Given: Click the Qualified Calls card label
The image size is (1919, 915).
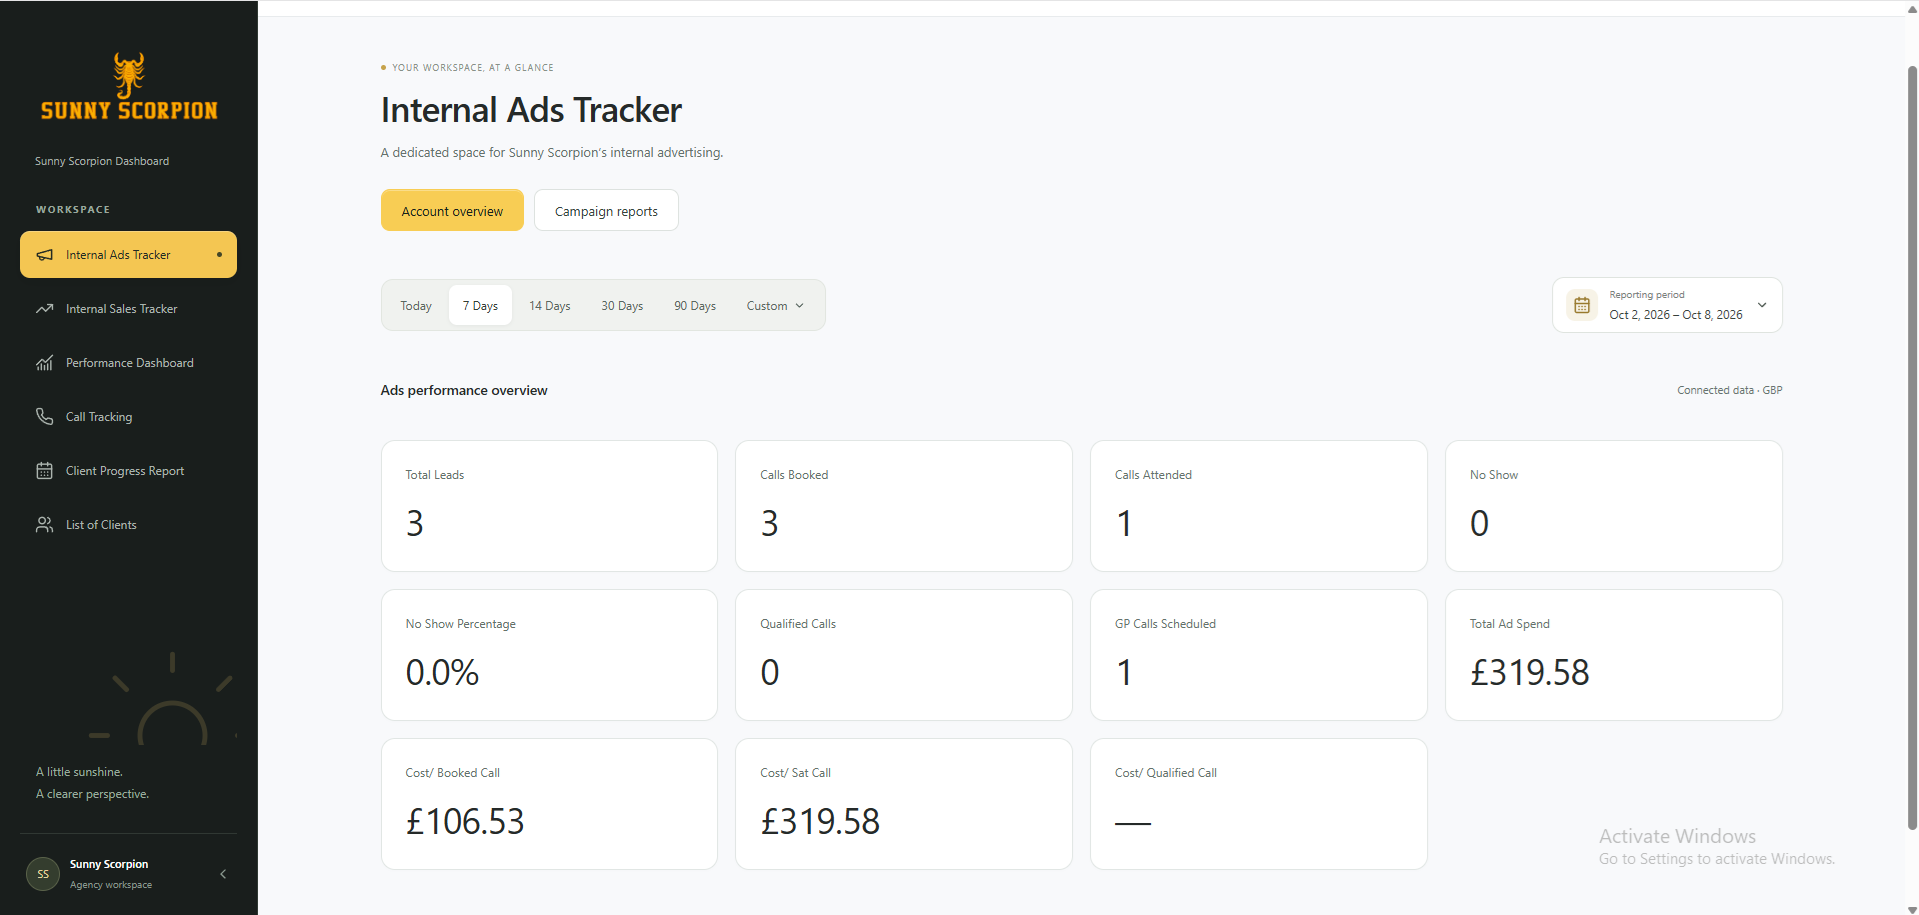Looking at the screenshot, I should [798, 624].
